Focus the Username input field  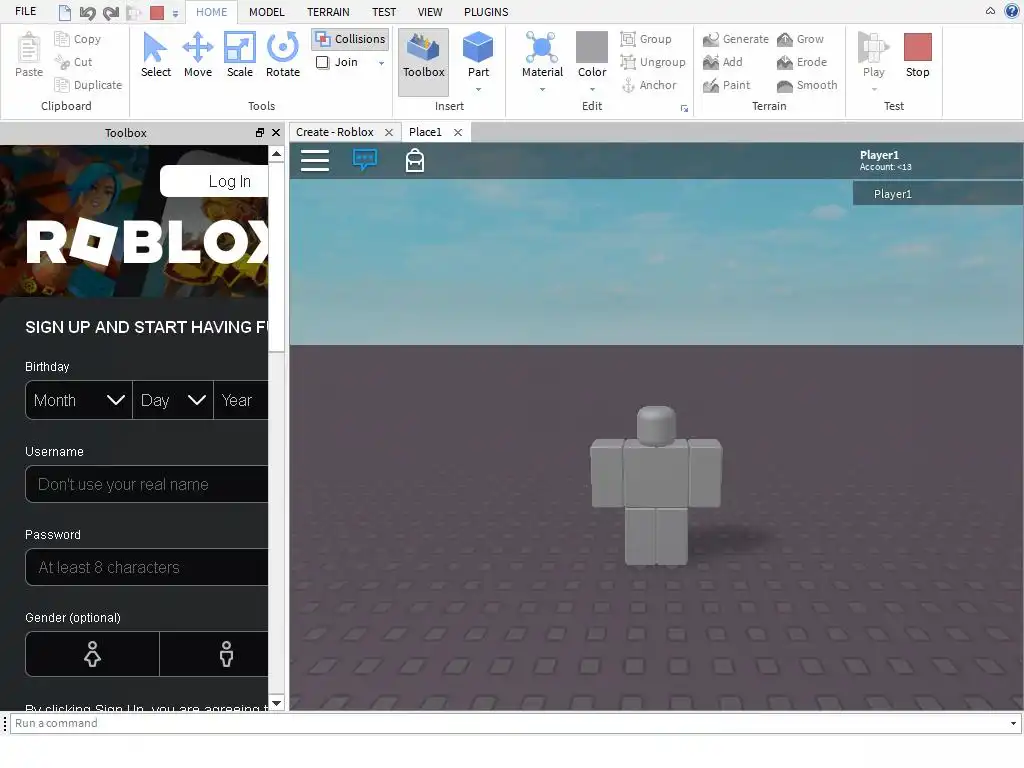pos(147,484)
